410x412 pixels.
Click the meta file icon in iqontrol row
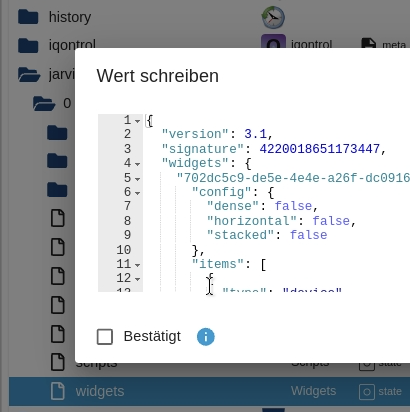click(369, 43)
